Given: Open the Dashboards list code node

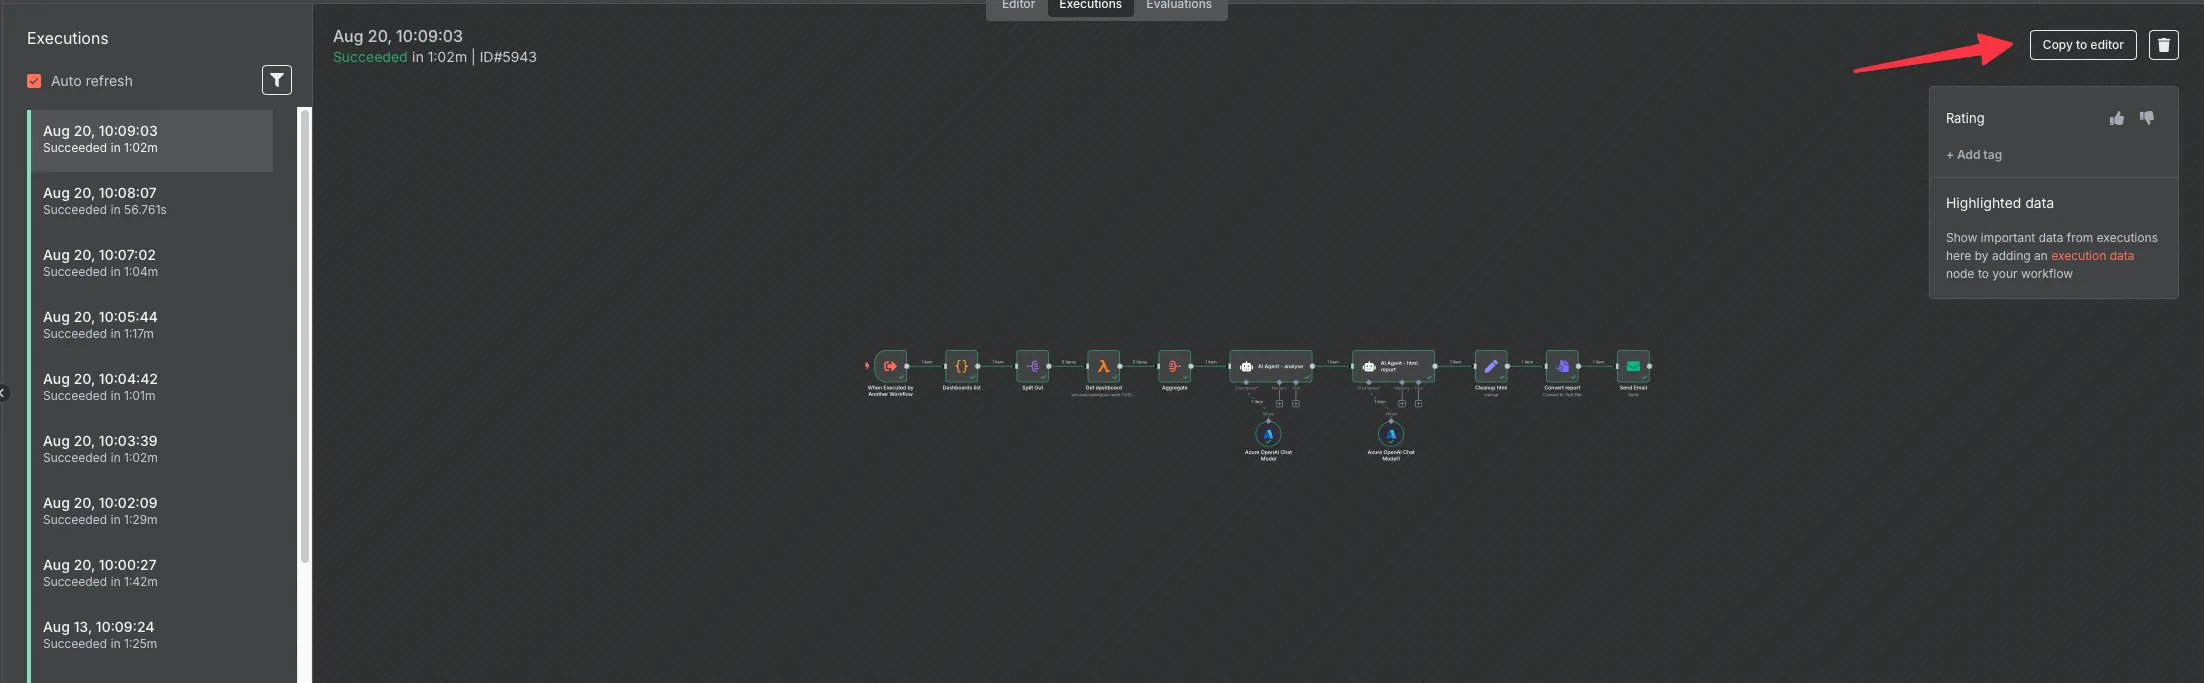Looking at the screenshot, I should tap(961, 366).
